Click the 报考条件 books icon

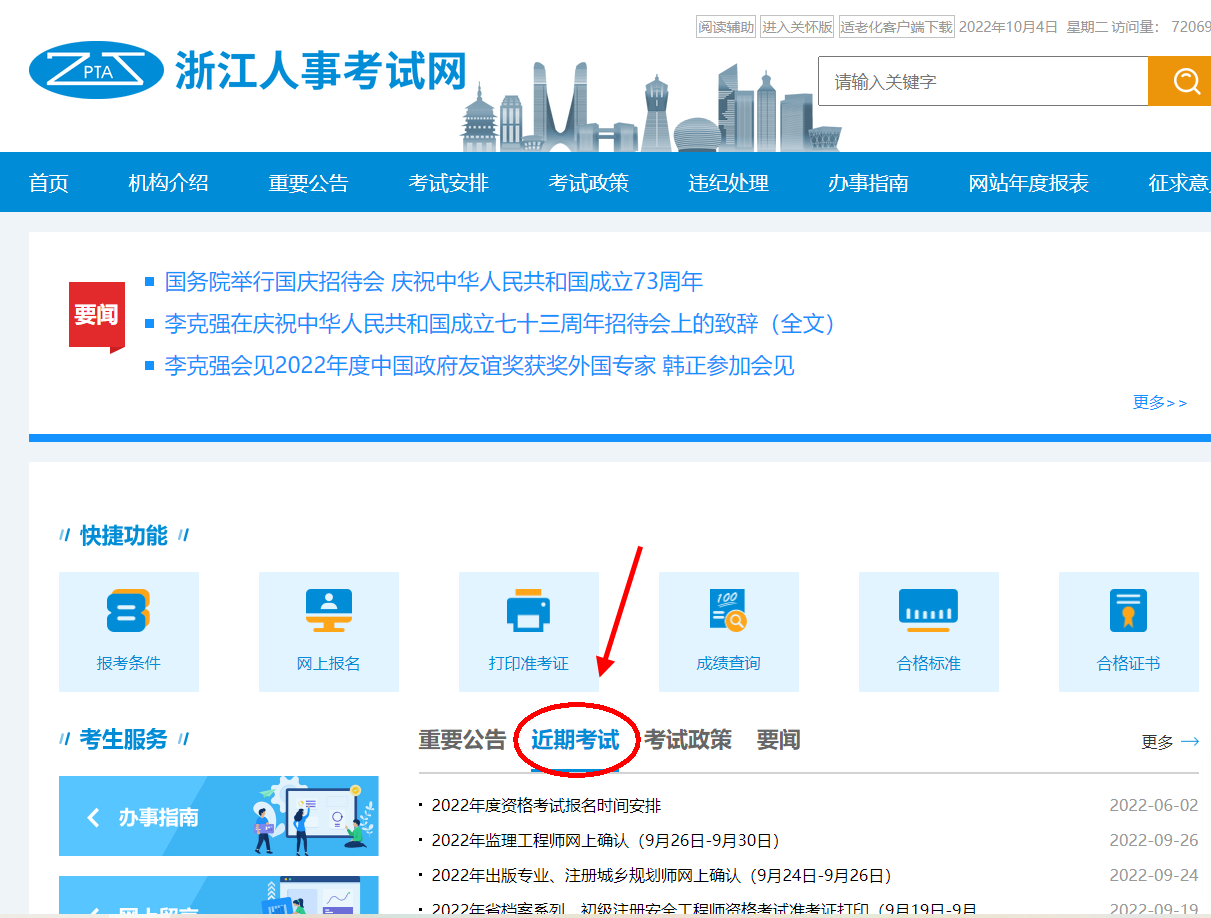(128, 610)
